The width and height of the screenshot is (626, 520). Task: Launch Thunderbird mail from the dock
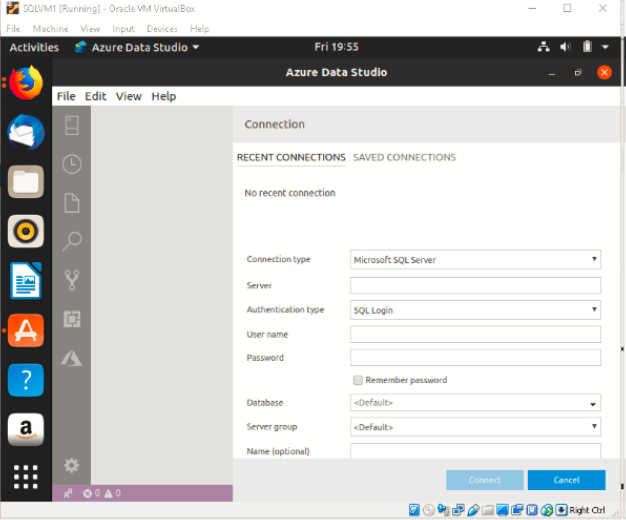coord(26,132)
